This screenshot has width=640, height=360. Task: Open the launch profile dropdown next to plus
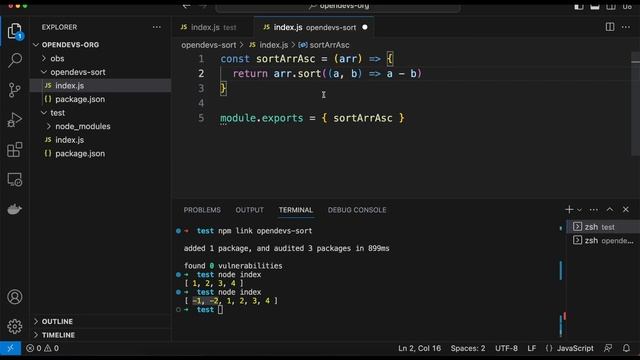[579, 210]
